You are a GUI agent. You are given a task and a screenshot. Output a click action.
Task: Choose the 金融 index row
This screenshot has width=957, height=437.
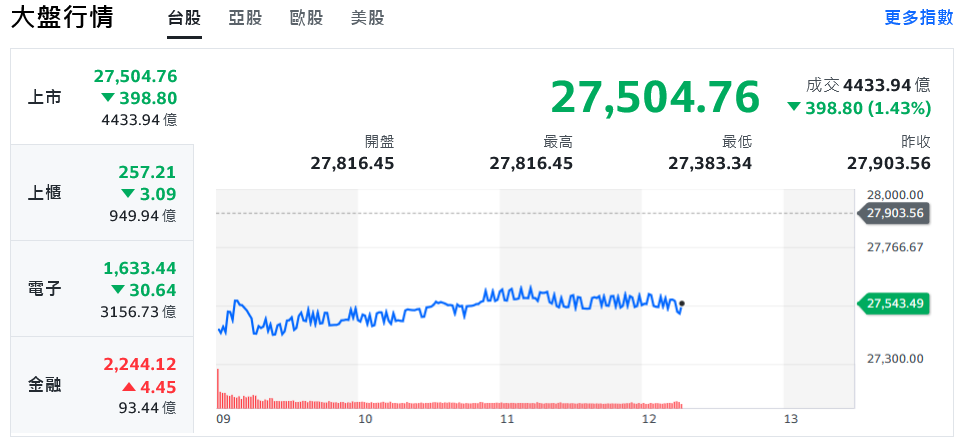102,384
